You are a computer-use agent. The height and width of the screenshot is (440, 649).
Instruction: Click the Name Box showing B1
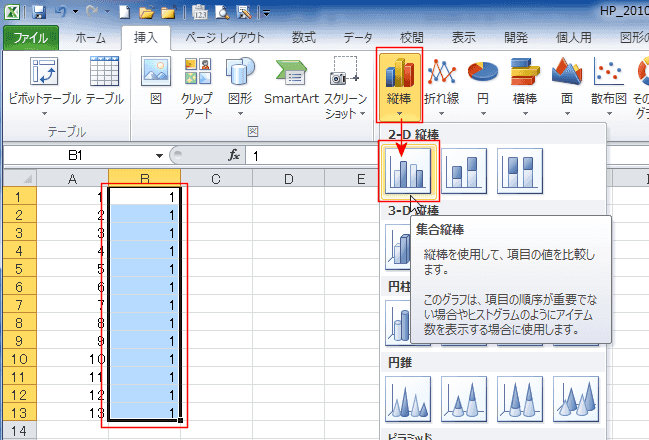79,155
